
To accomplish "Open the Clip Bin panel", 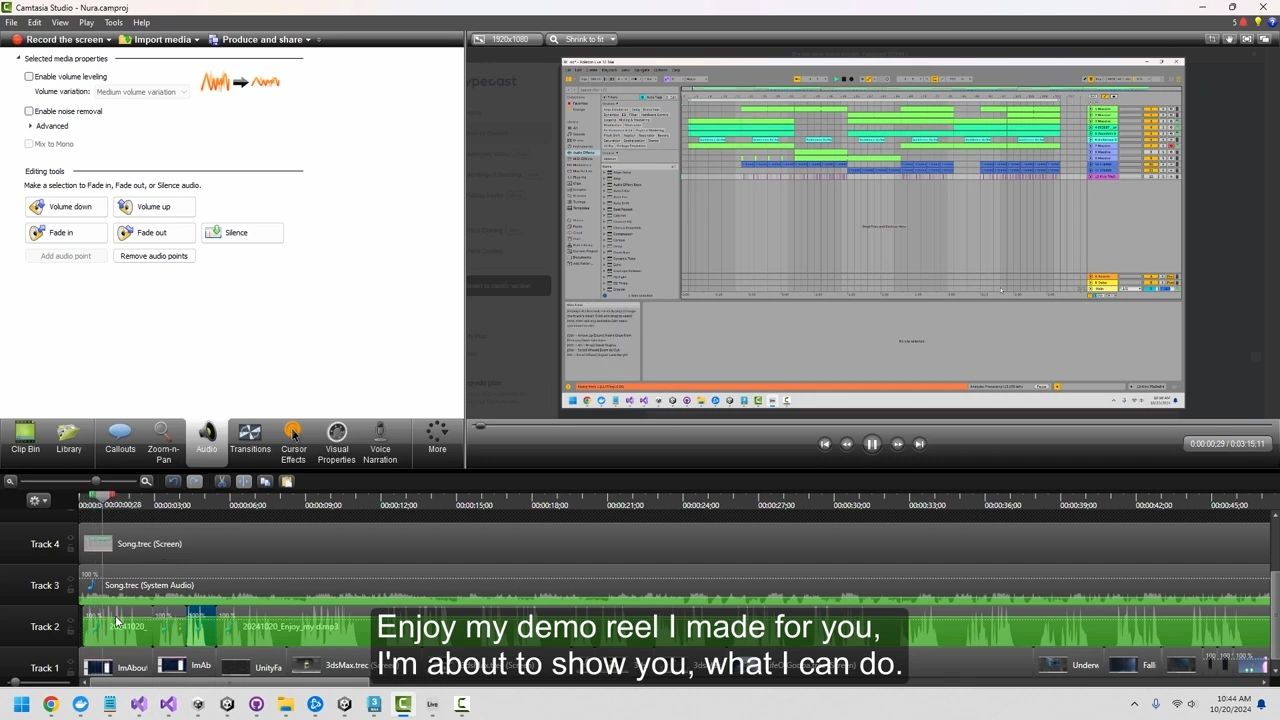I will [x=25, y=438].
